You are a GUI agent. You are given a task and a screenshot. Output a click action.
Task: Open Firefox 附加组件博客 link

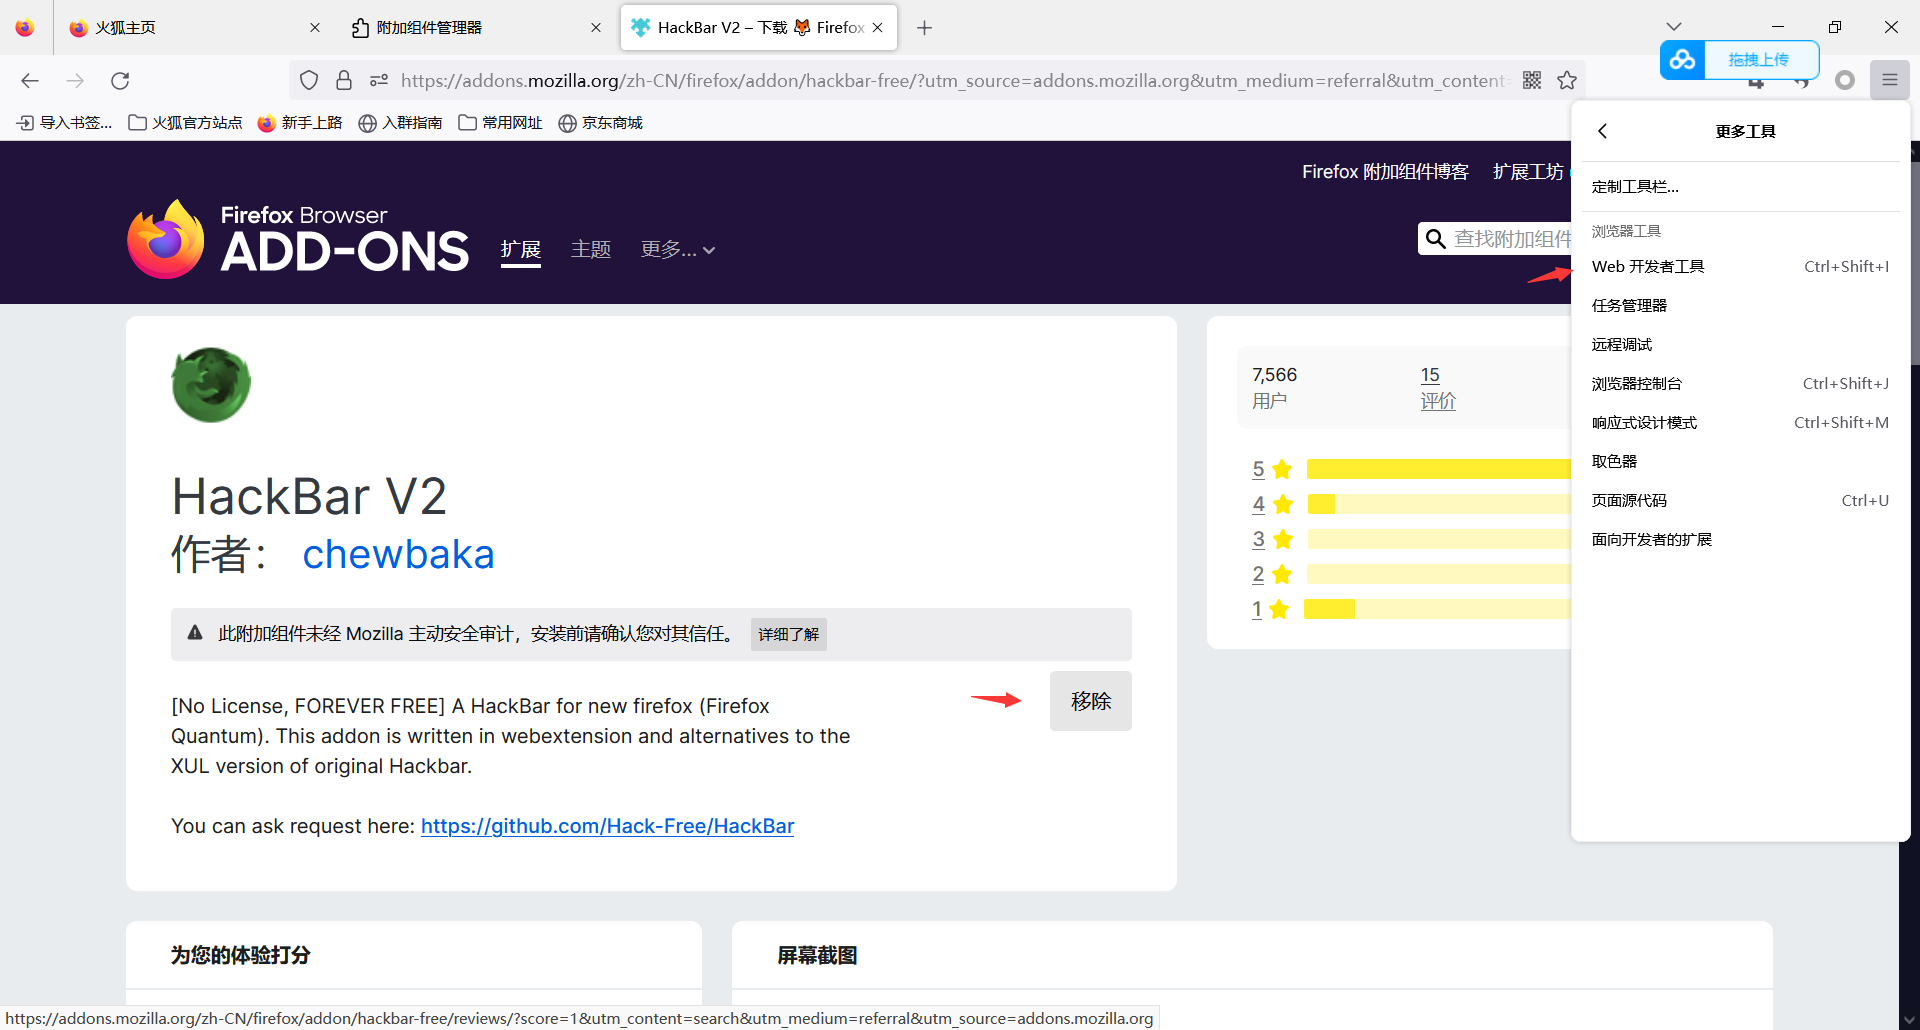pyautogui.click(x=1385, y=172)
